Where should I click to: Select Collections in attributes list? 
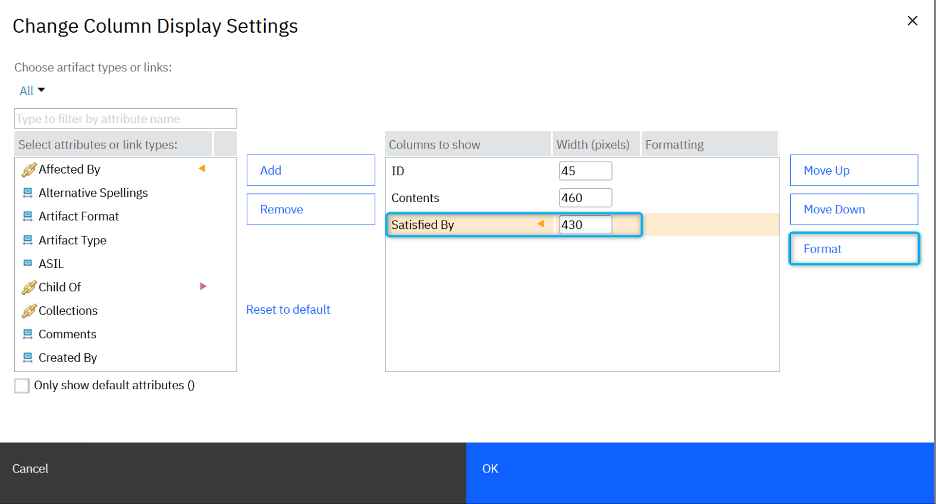pos(125,311)
